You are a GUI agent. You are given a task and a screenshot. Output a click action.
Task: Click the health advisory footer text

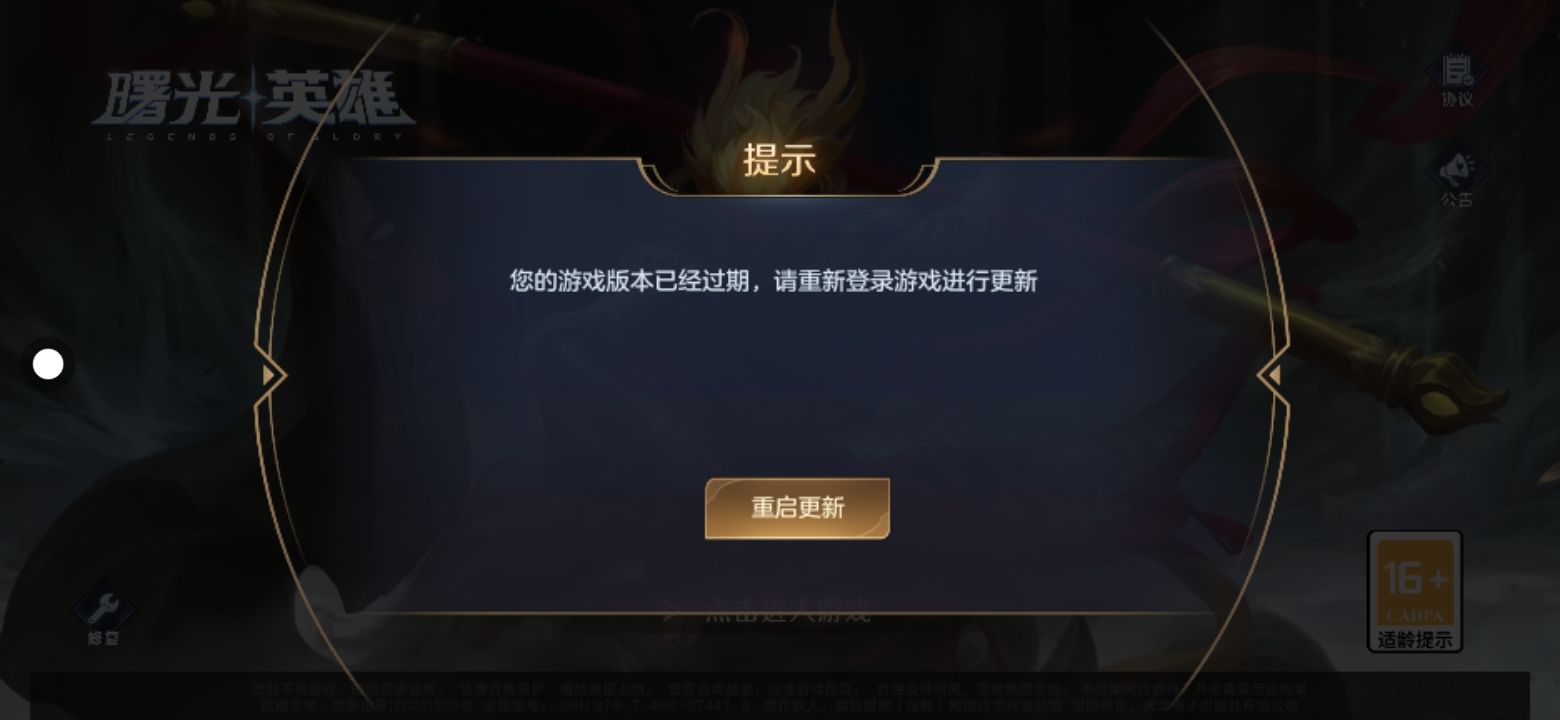pos(780,696)
